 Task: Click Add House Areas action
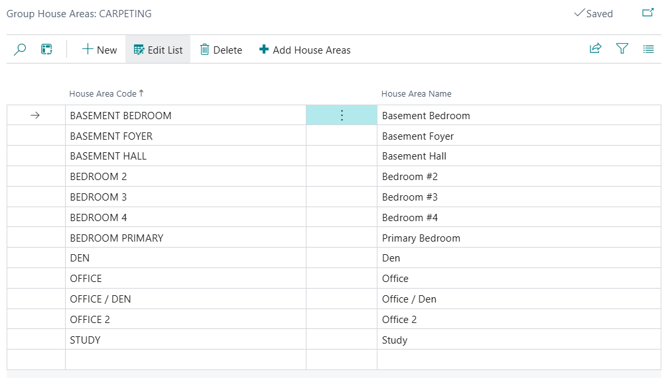[305, 50]
